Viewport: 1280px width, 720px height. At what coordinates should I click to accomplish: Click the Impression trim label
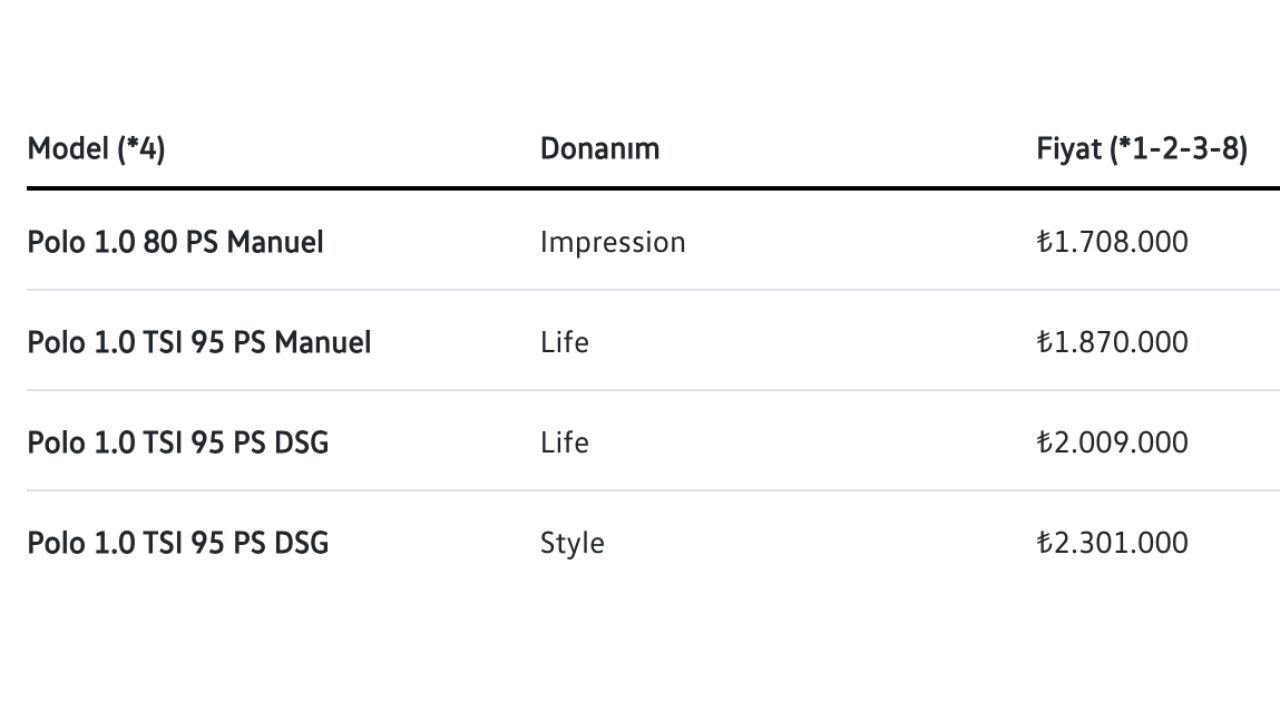pos(613,243)
